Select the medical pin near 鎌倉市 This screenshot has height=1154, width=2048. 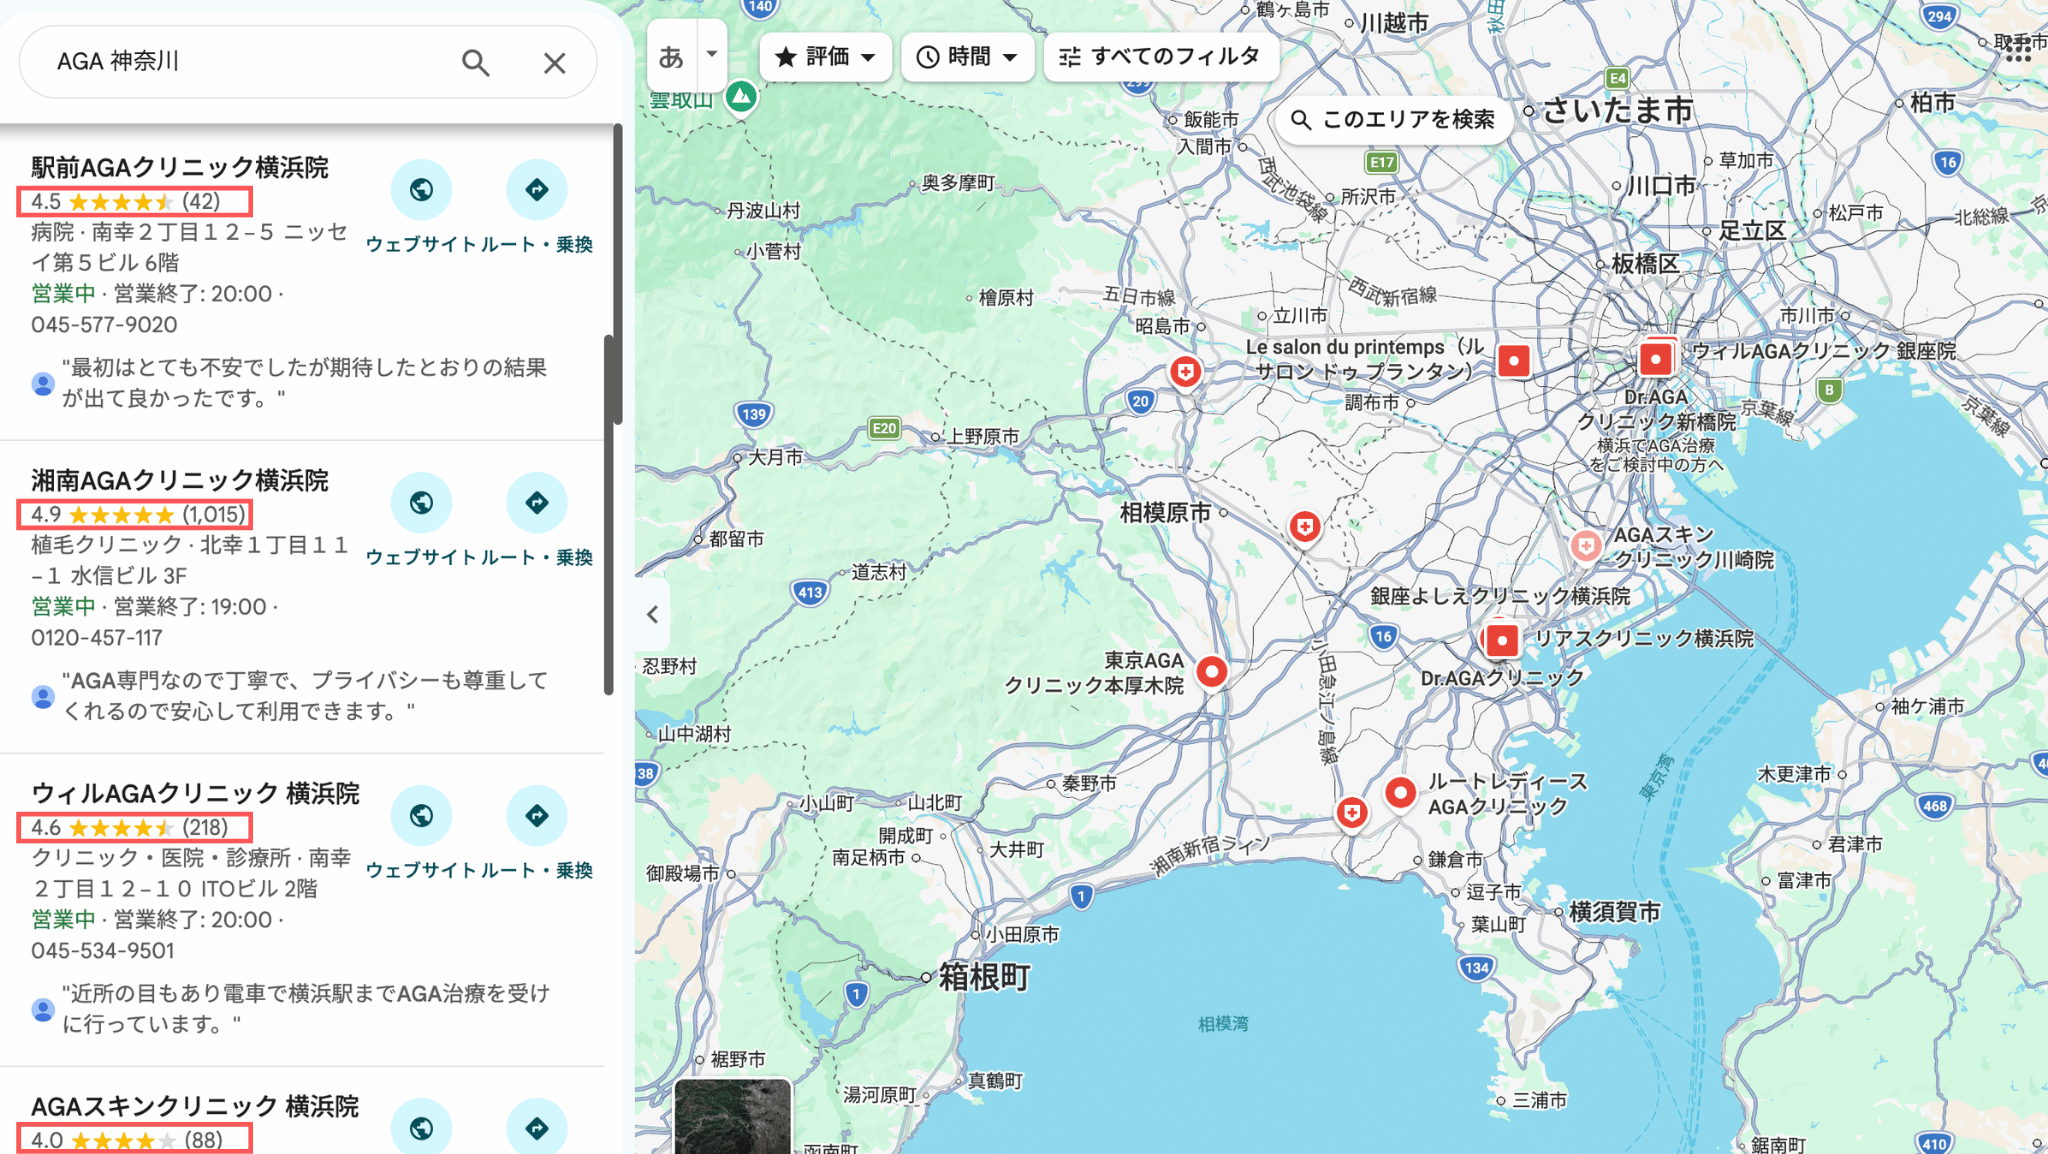(x=1352, y=813)
